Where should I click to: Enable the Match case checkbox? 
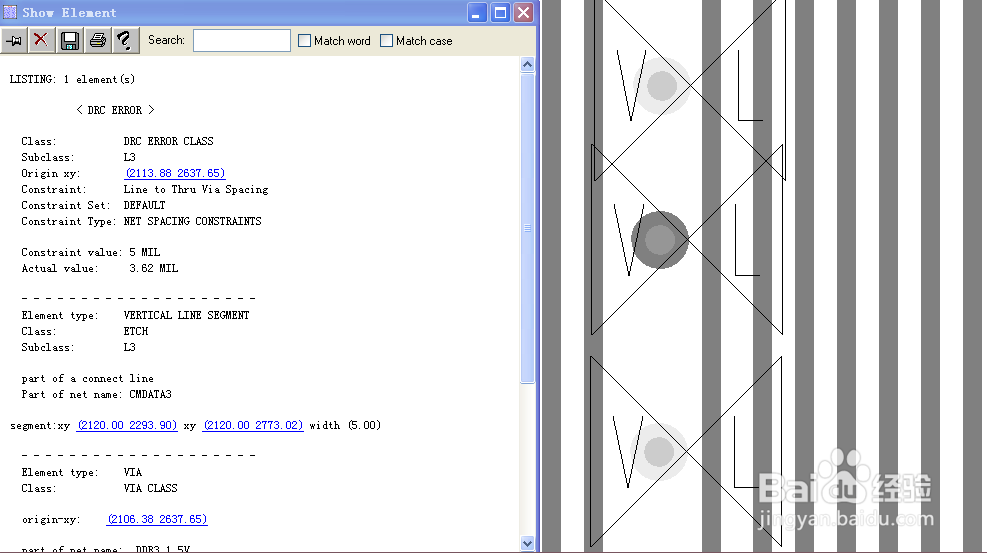point(386,41)
